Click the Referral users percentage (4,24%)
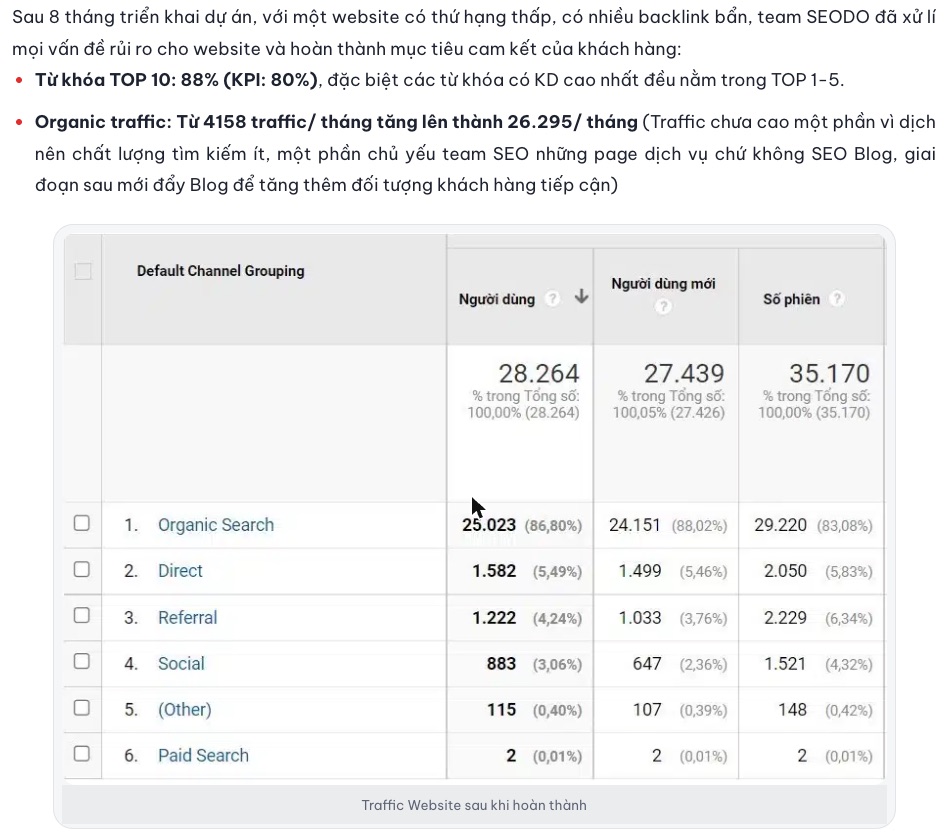This screenshot has width=949, height=833. click(557, 619)
